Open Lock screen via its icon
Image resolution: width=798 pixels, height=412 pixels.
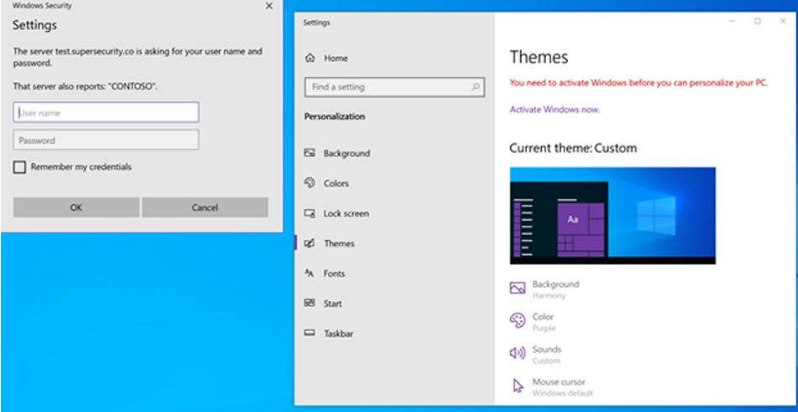coord(310,213)
